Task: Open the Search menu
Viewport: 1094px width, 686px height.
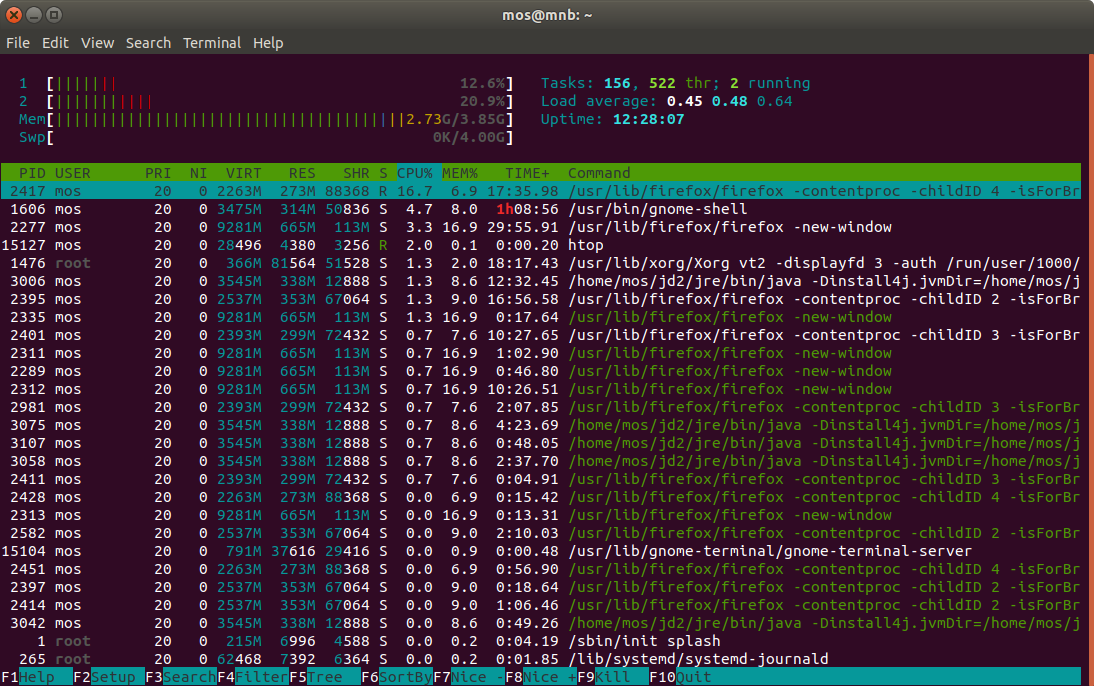Action: (148, 43)
